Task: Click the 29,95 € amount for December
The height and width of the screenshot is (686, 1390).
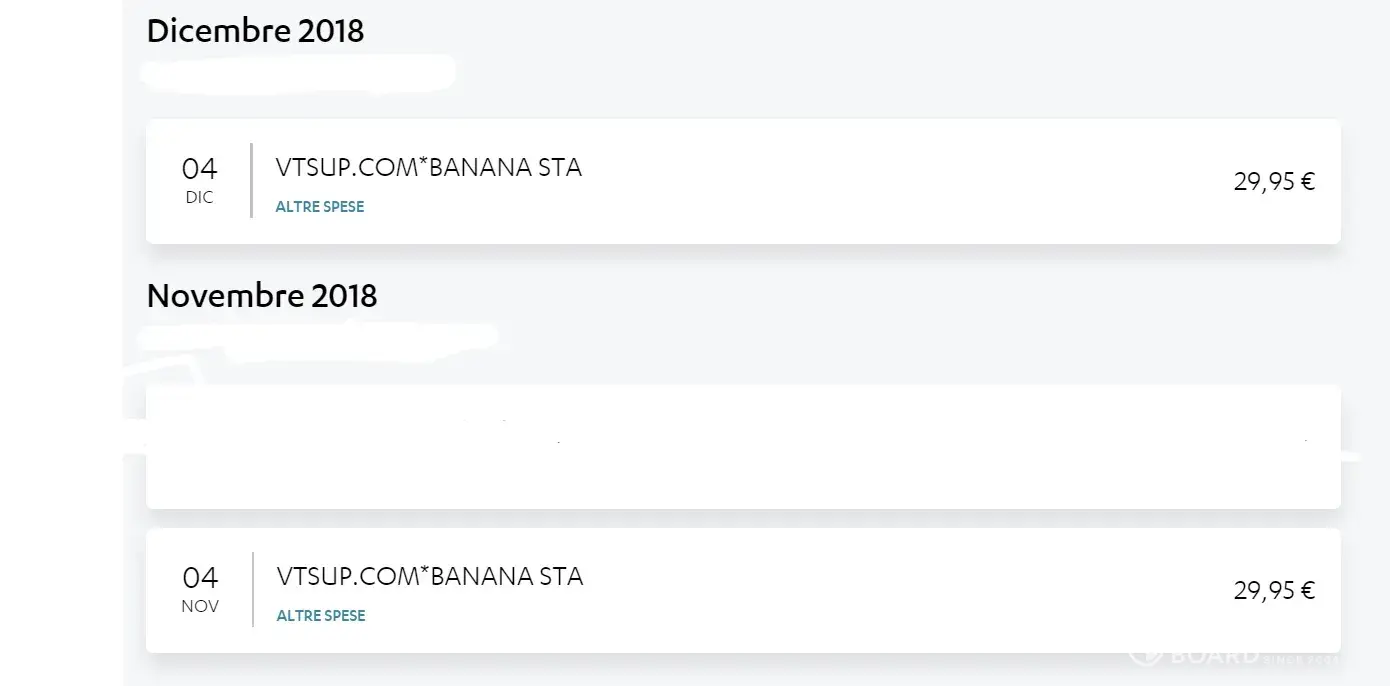Action: click(x=1273, y=182)
